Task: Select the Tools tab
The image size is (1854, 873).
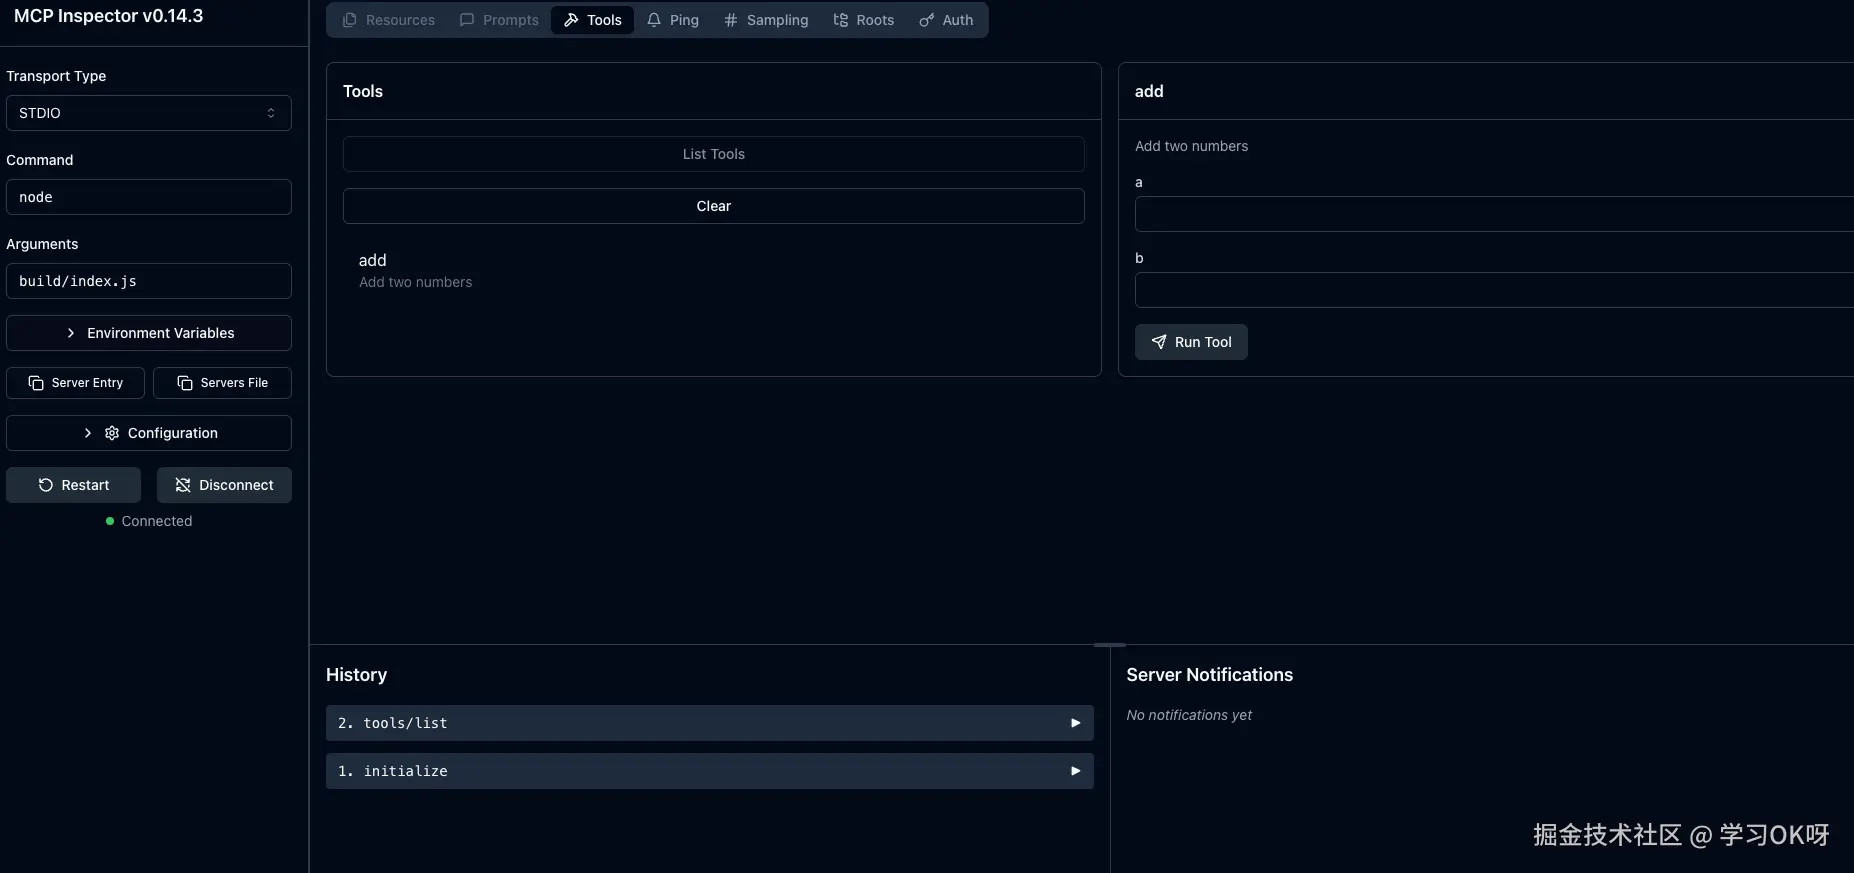Action: click(592, 20)
